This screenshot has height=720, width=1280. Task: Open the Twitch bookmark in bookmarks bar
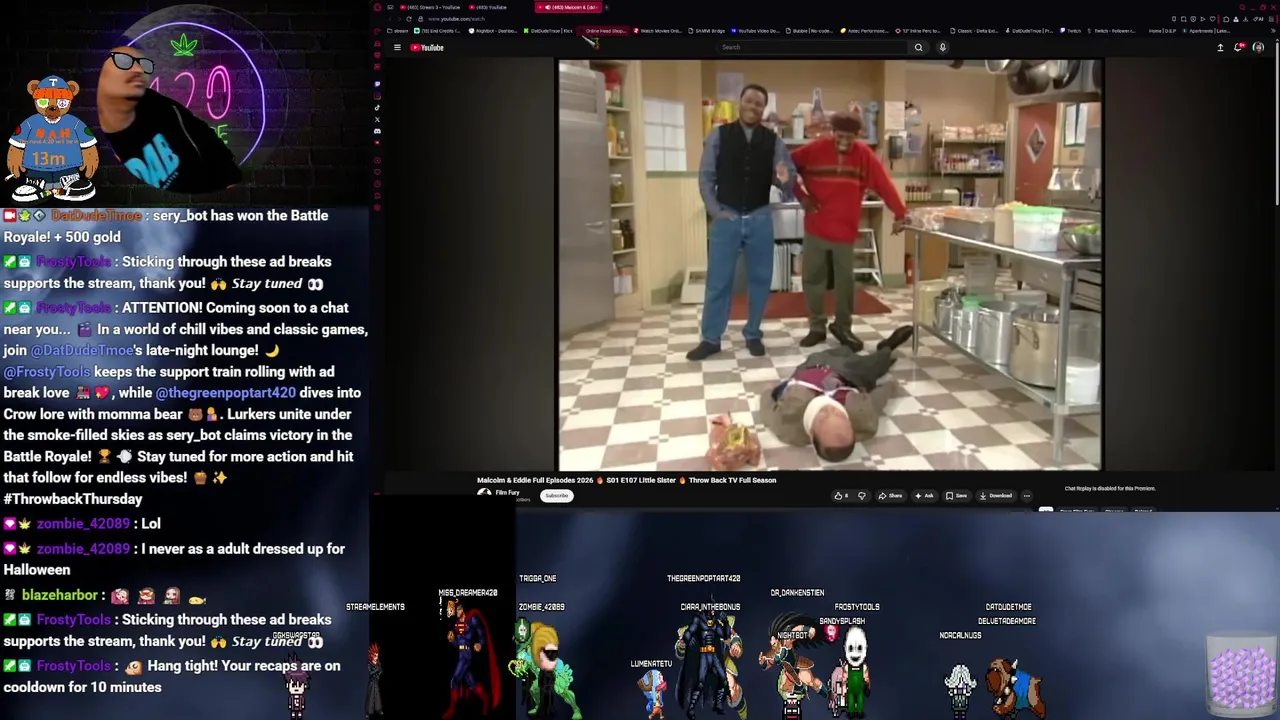coord(1071,31)
